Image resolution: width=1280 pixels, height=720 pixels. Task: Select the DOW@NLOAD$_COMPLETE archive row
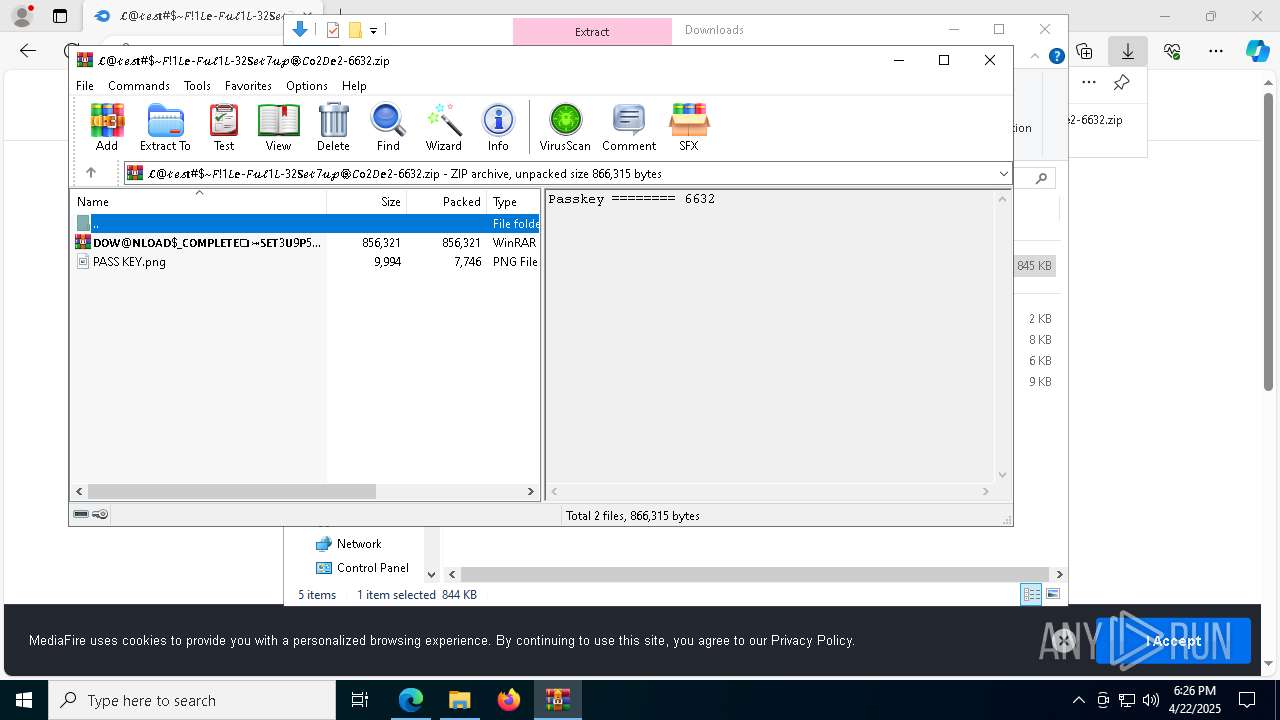[306, 242]
